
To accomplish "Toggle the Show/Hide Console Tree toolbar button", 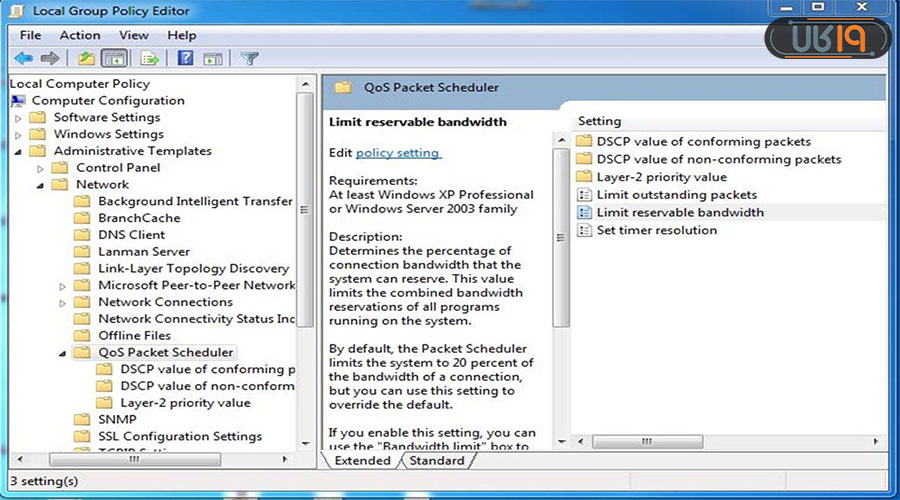I will point(114,58).
